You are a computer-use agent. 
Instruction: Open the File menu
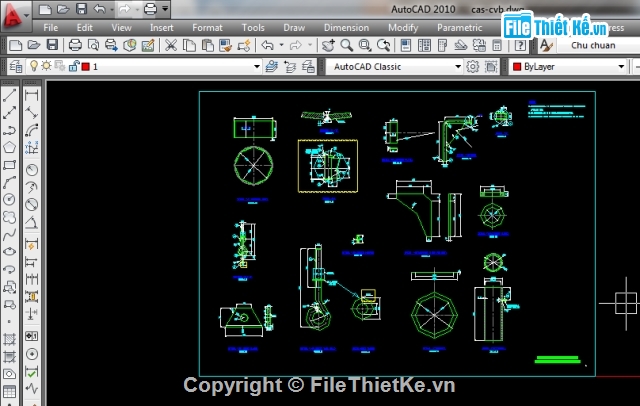(x=51, y=28)
